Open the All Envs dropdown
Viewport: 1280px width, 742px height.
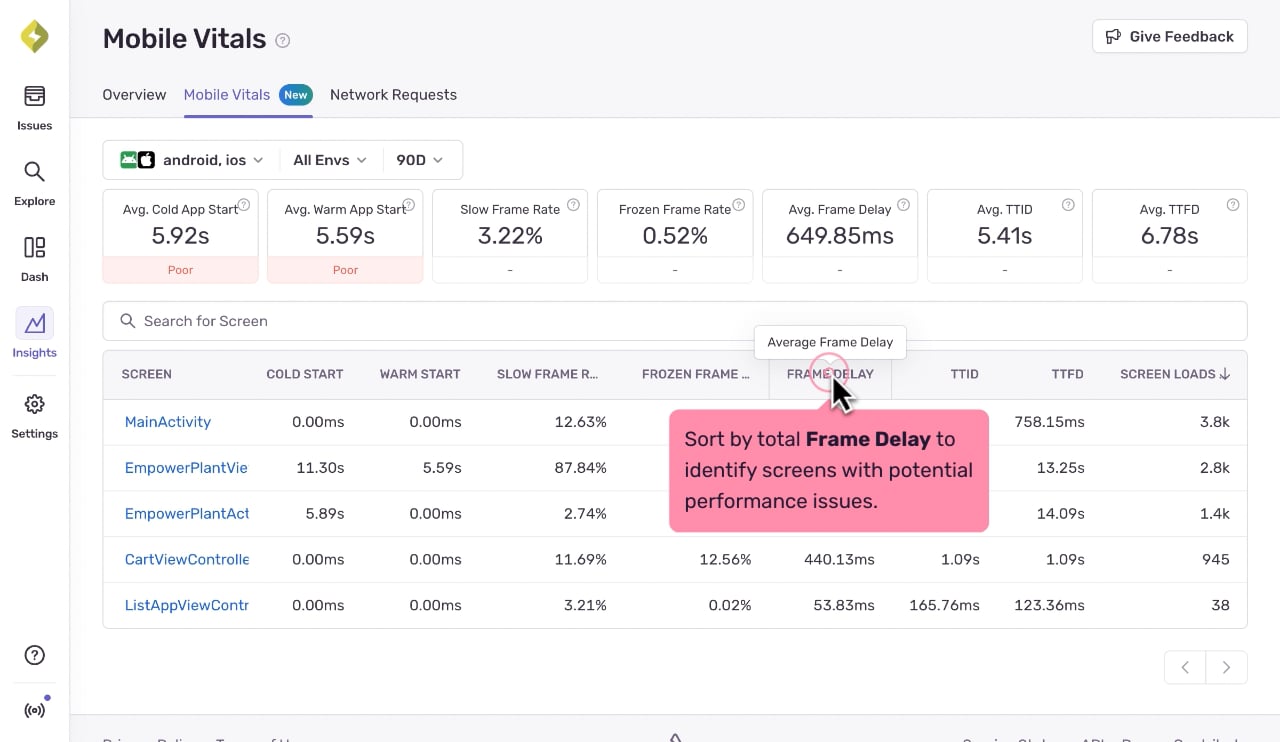tap(330, 160)
